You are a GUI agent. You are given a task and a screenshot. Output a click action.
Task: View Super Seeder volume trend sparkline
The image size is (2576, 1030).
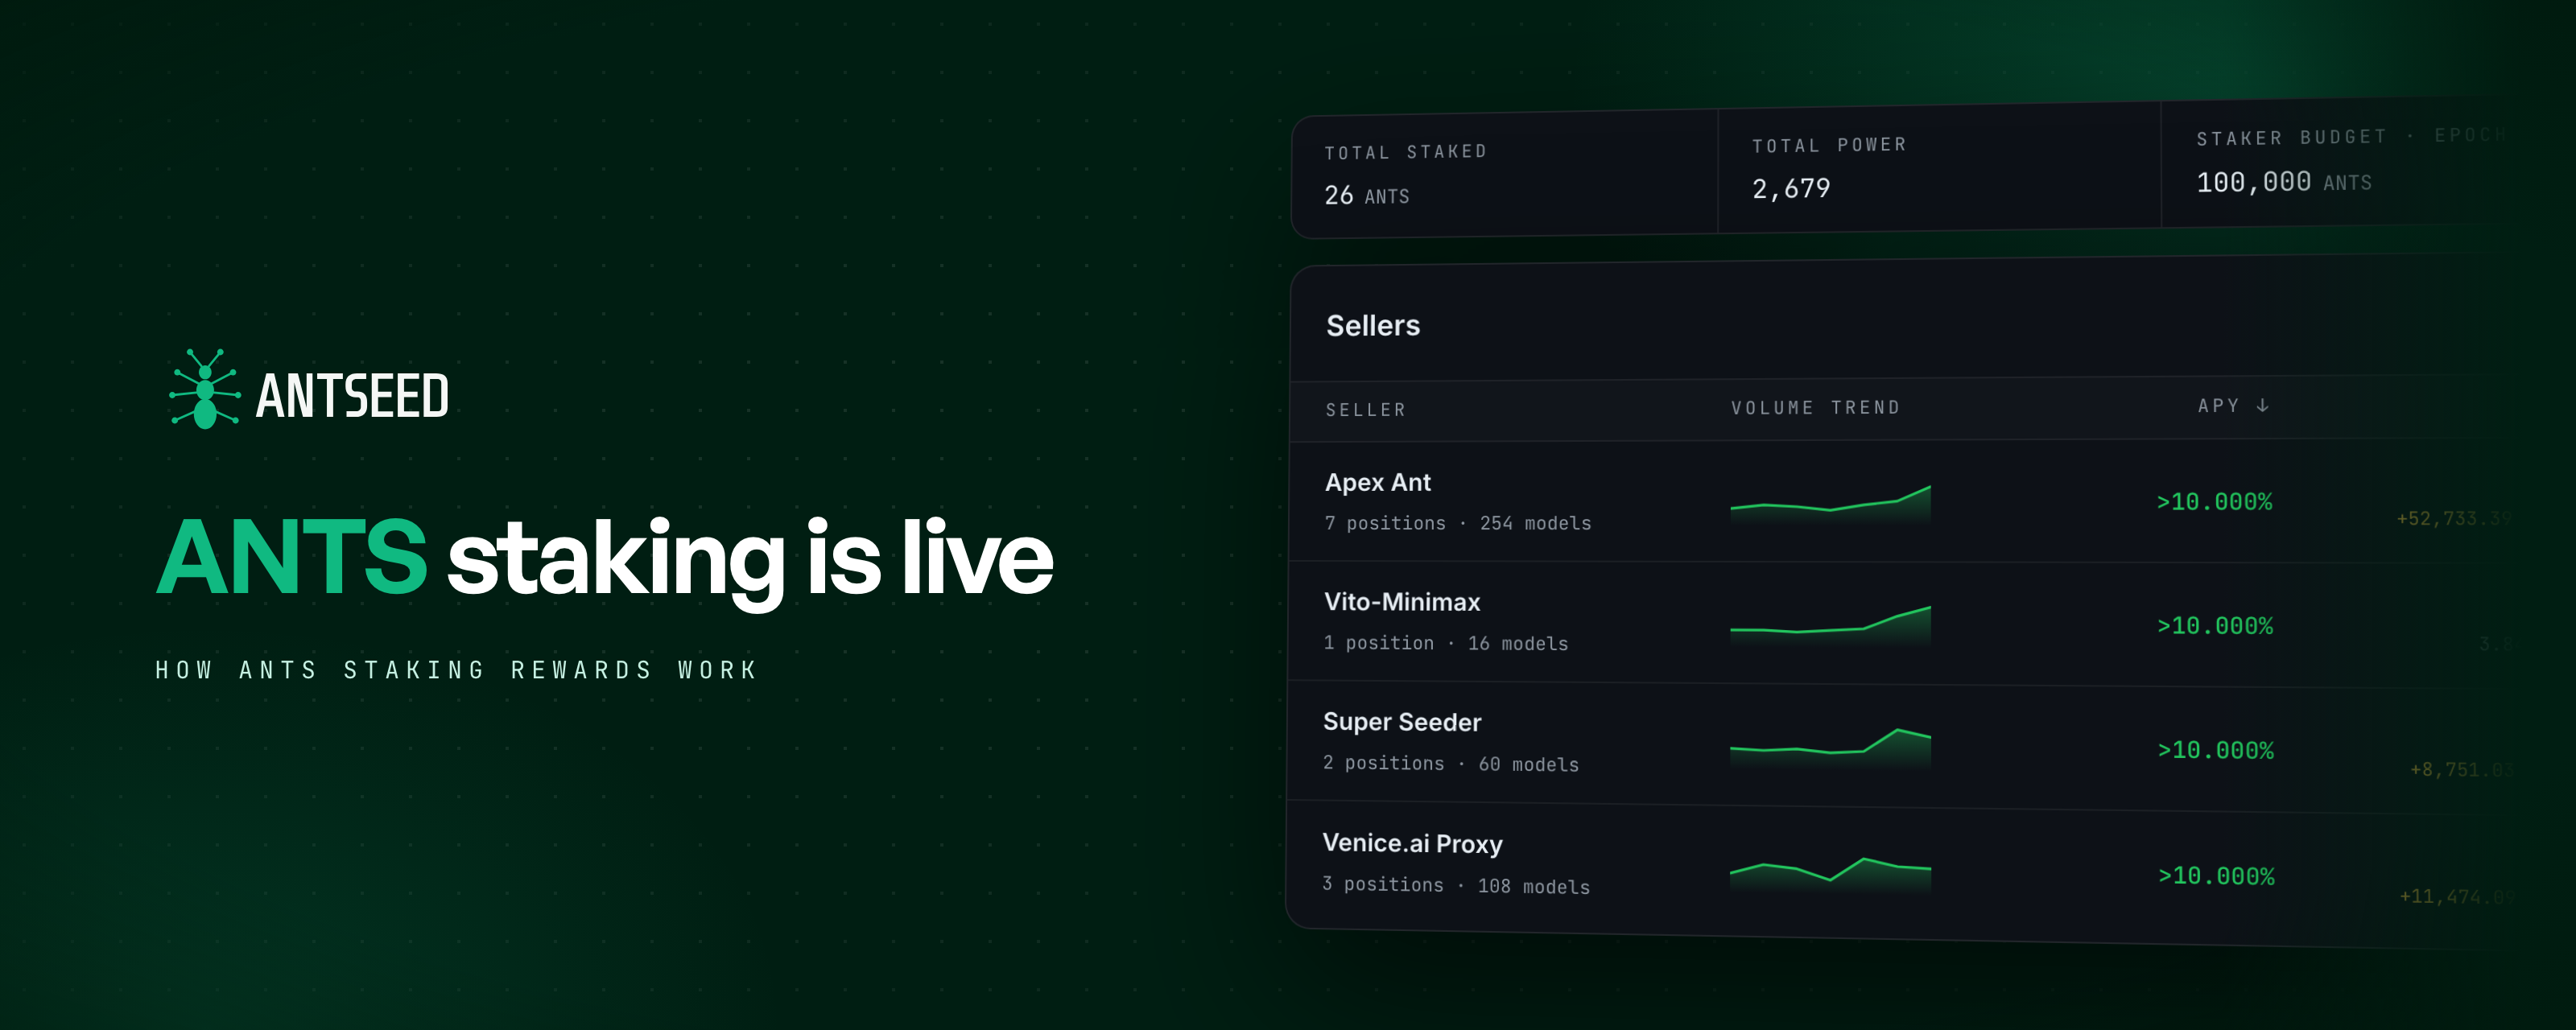click(1830, 747)
